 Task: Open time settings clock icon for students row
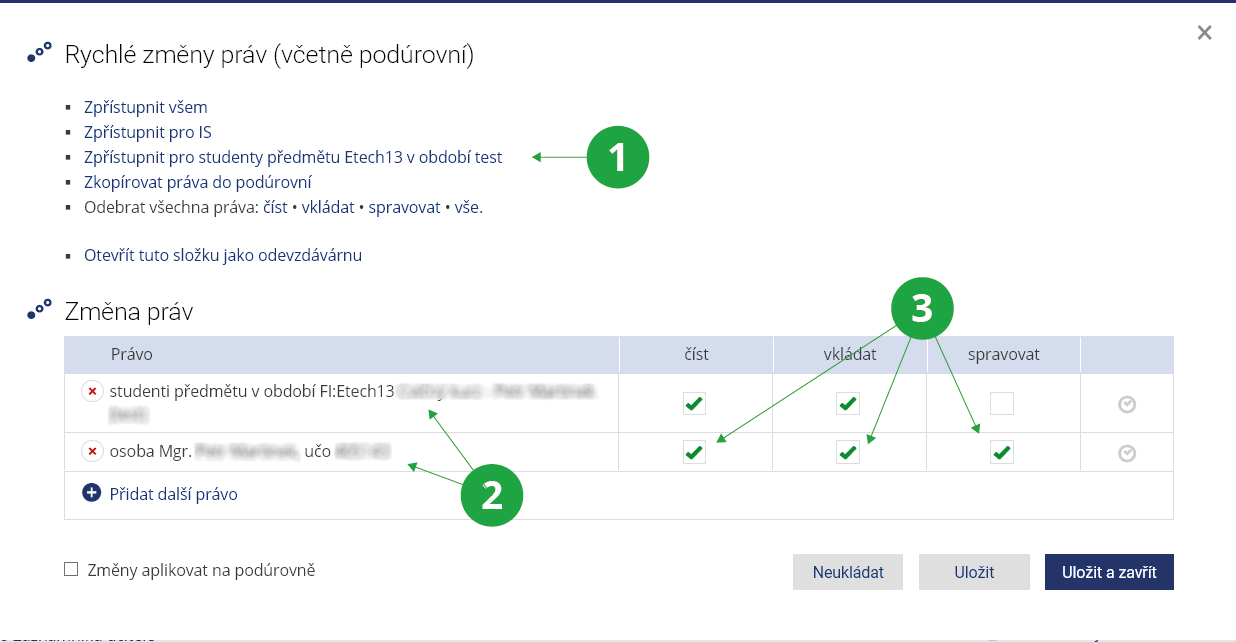(x=1127, y=404)
